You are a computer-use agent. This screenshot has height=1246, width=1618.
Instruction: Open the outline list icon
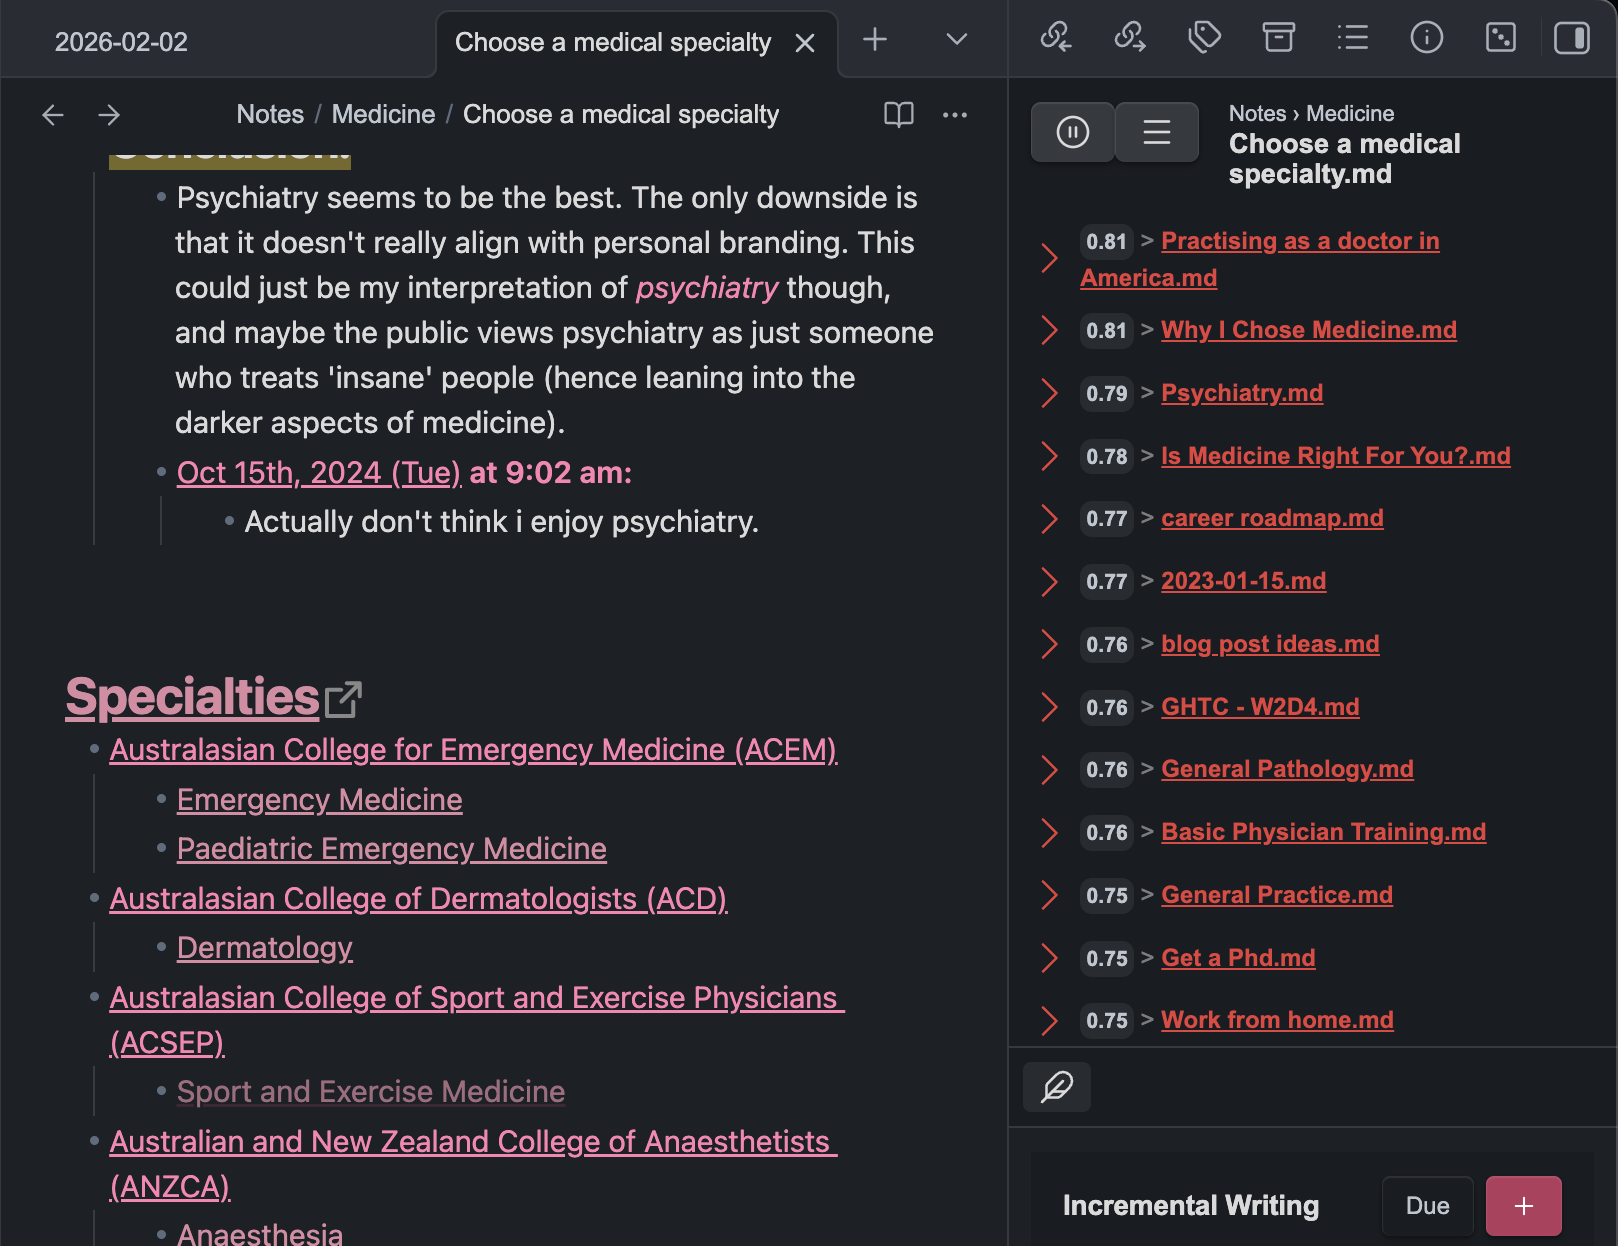point(1352,38)
